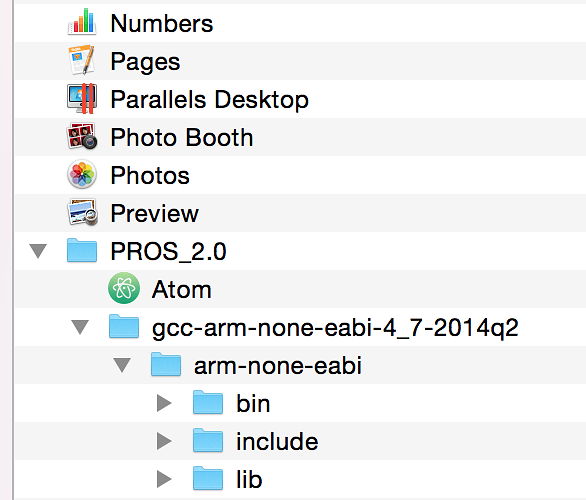The height and width of the screenshot is (500, 586).
Task: Select the arm-none-eabi folder name
Action: 278,365
